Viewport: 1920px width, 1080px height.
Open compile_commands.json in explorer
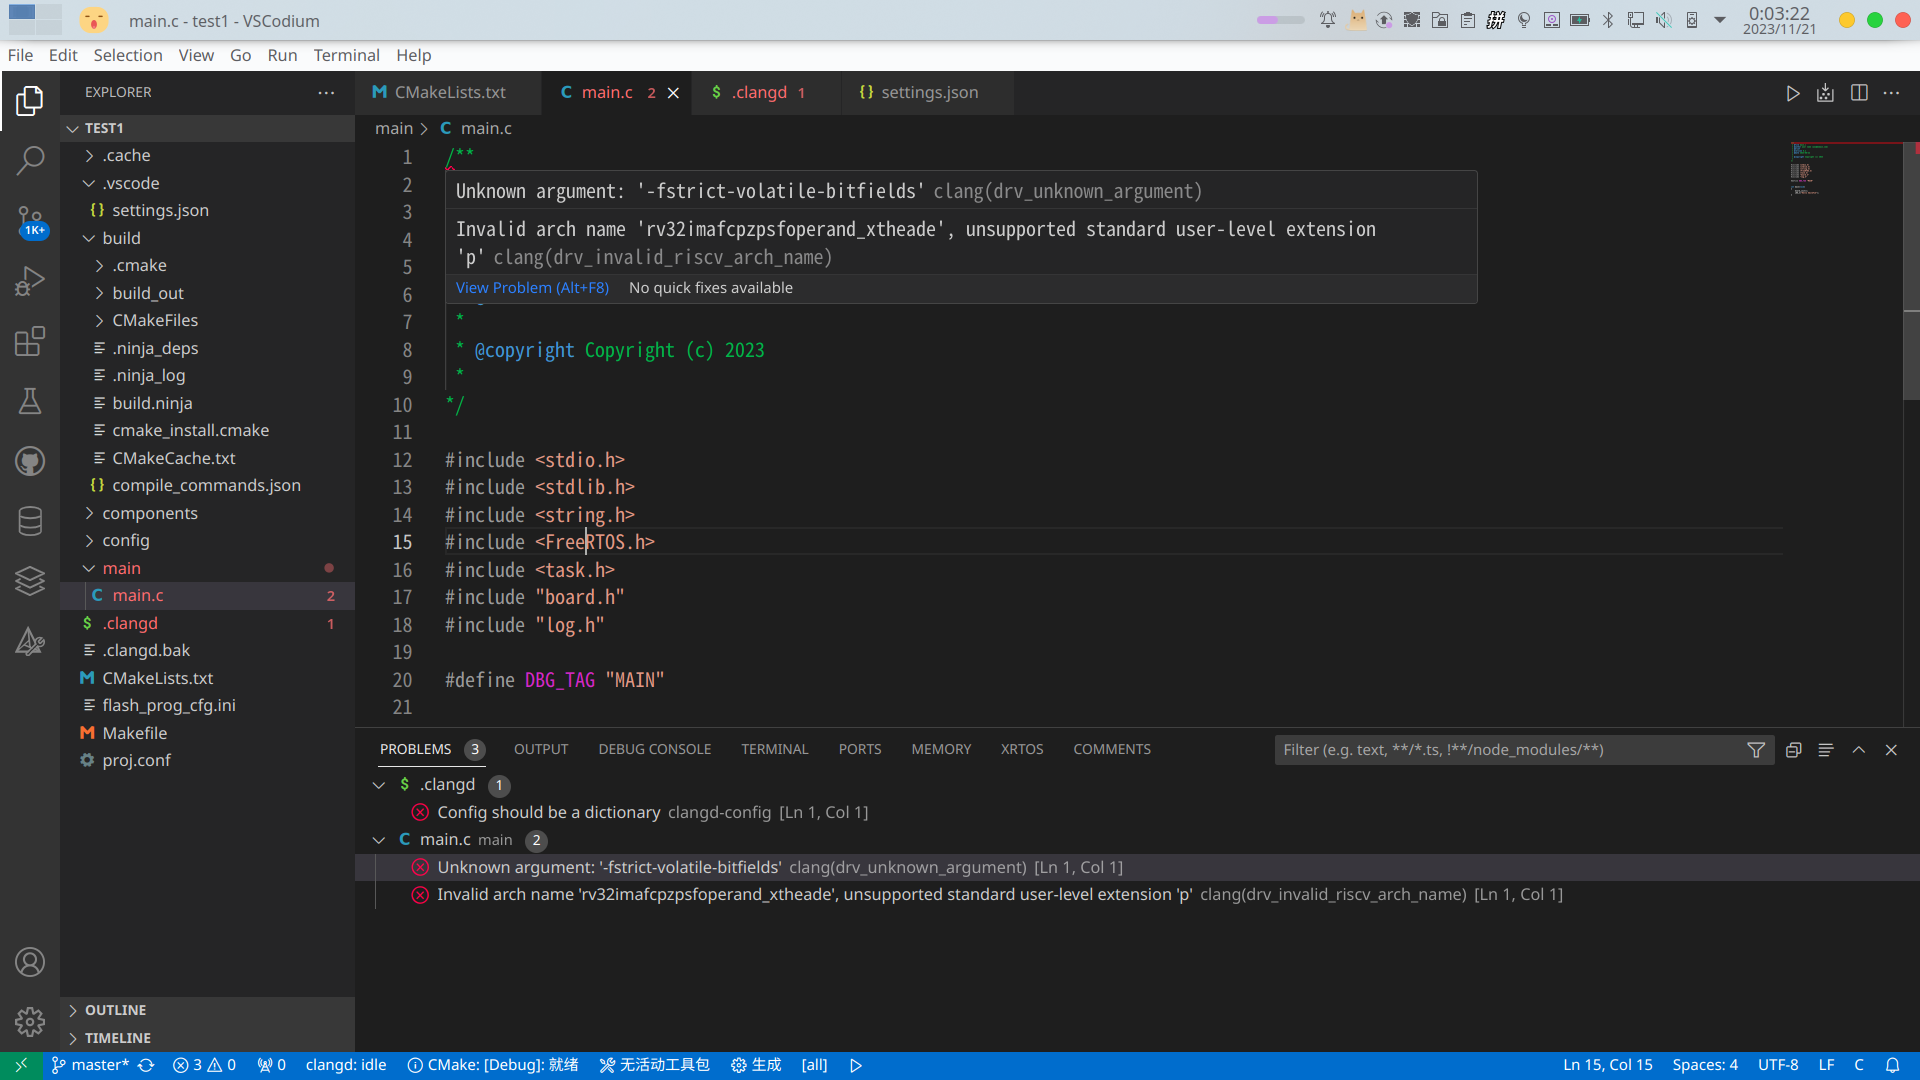pyautogui.click(x=206, y=486)
